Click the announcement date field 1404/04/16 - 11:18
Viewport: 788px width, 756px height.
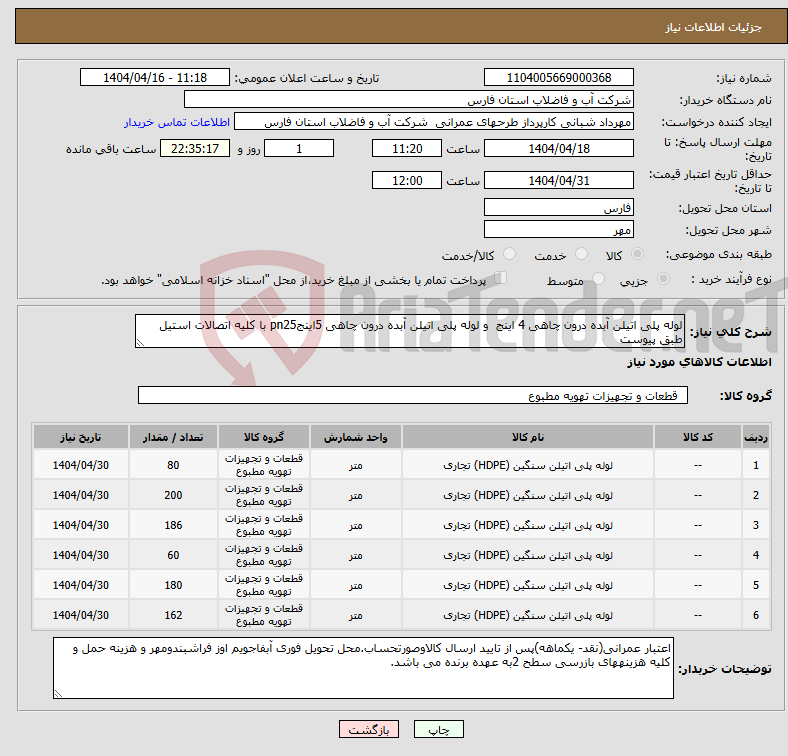pyautogui.click(x=155, y=78)
